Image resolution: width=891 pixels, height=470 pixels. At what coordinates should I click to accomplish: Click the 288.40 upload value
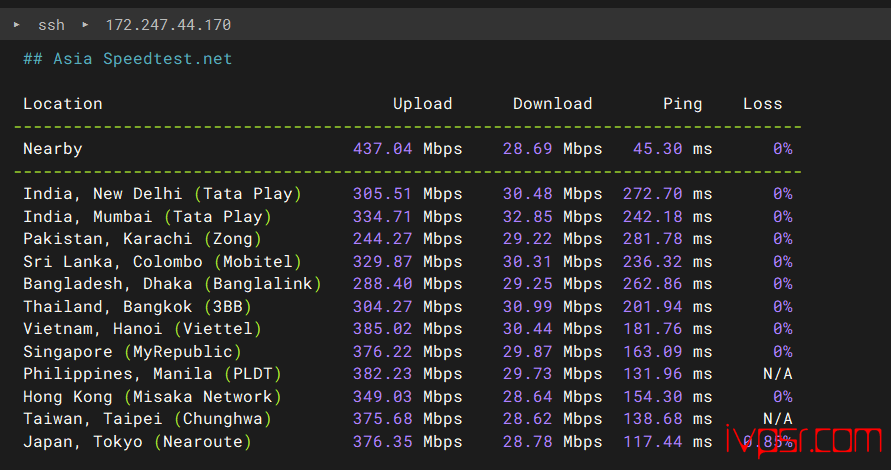pyautogui.click(x=382, y=284)
